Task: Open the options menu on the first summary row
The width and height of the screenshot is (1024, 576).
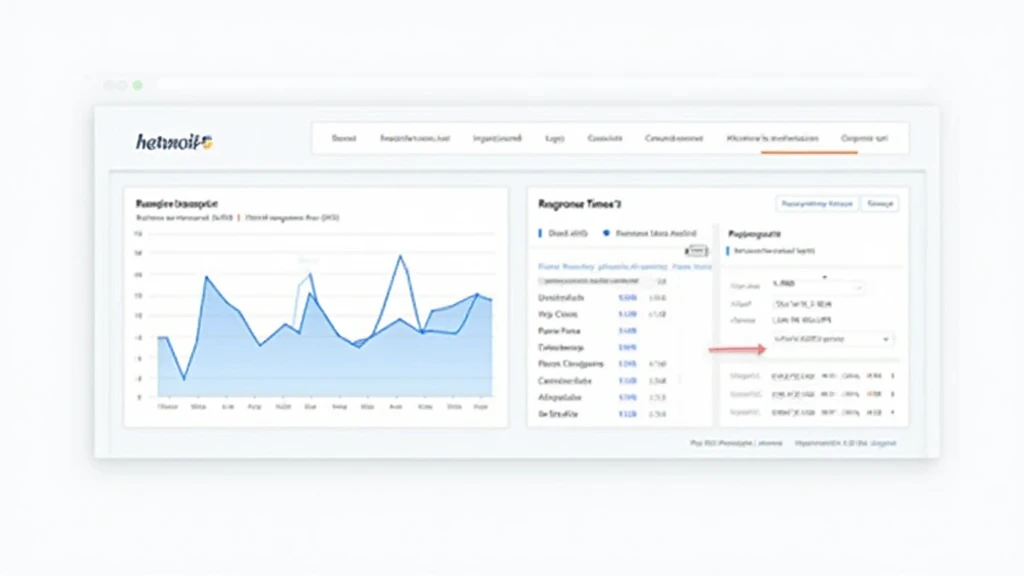Action: 892,376
